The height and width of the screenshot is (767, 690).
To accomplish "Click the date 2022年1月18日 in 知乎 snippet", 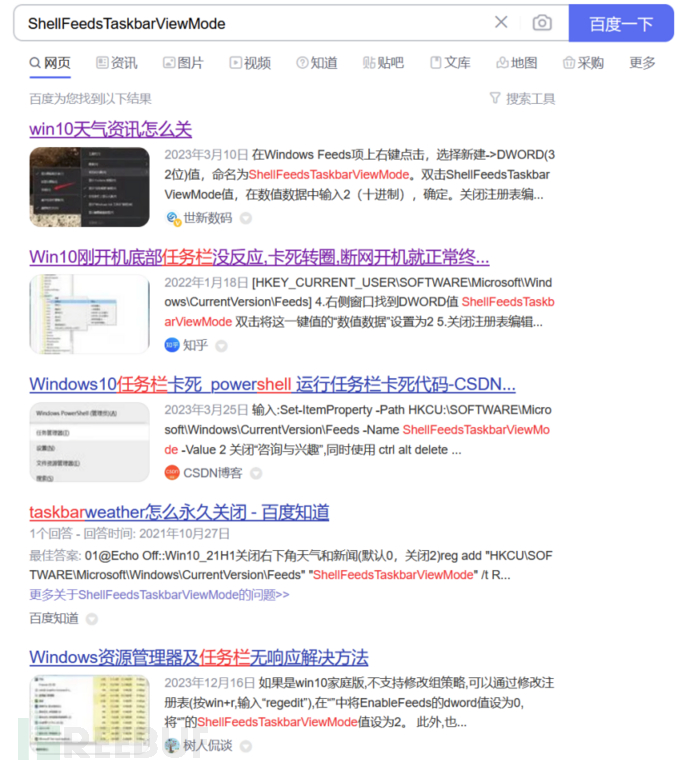I will point(206,283).
